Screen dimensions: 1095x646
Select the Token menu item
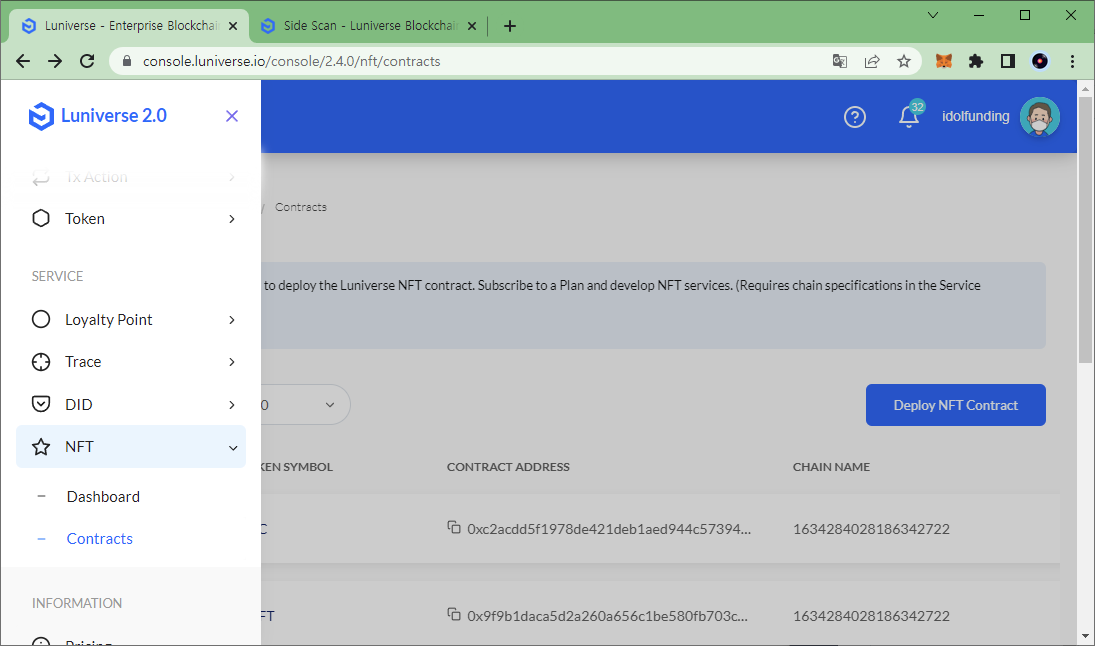tap(131, 219)
